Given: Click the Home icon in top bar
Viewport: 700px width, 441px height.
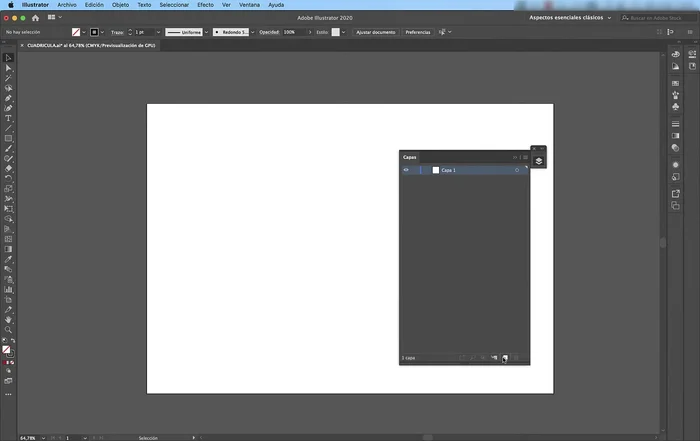Looking at the screenshot, I should point(50,17).
